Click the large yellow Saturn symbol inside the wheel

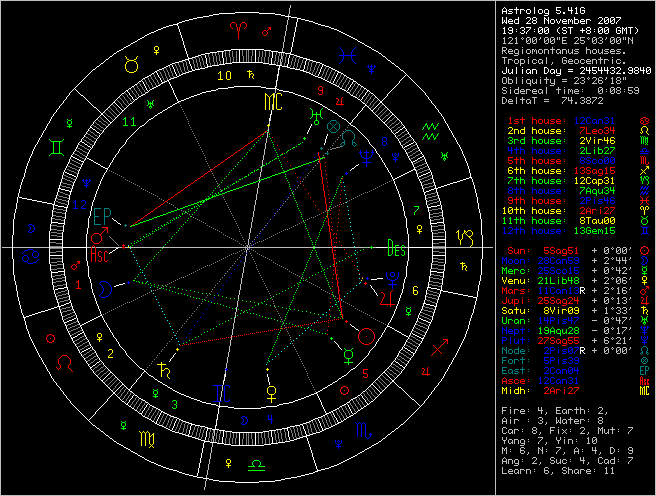tap(164, 370)
